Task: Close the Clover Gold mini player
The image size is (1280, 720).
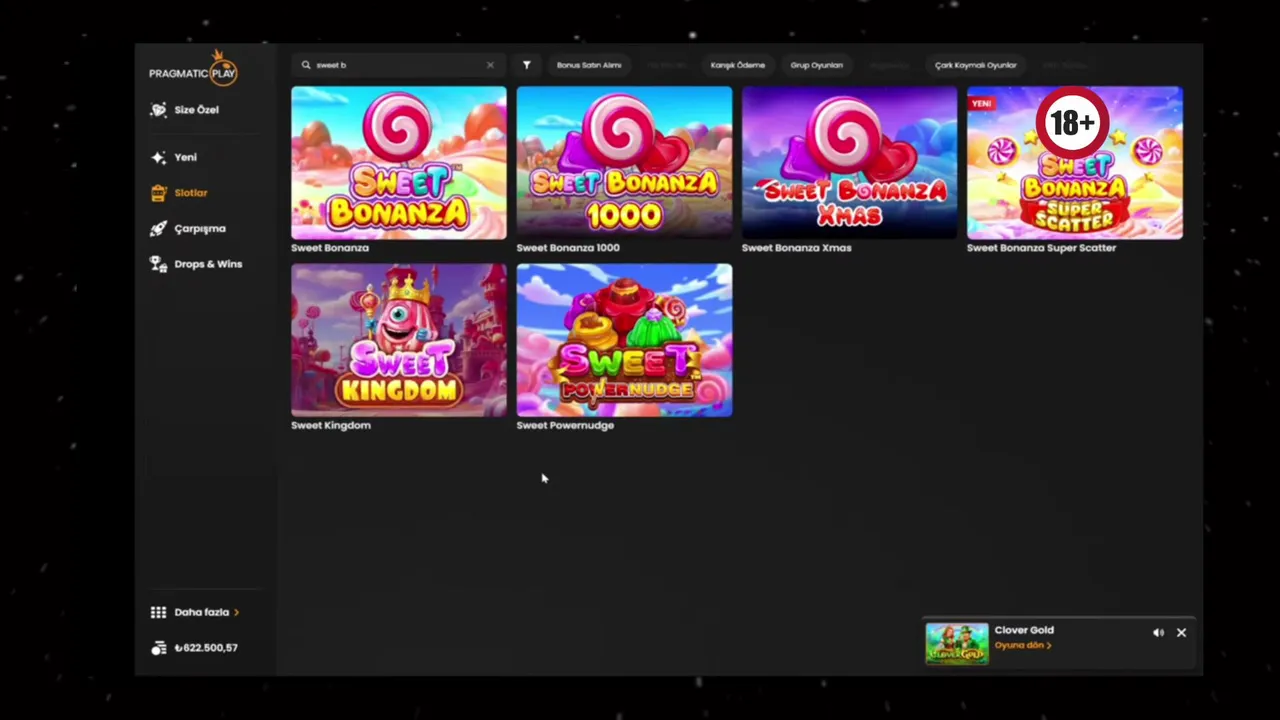Action: 1181,633
